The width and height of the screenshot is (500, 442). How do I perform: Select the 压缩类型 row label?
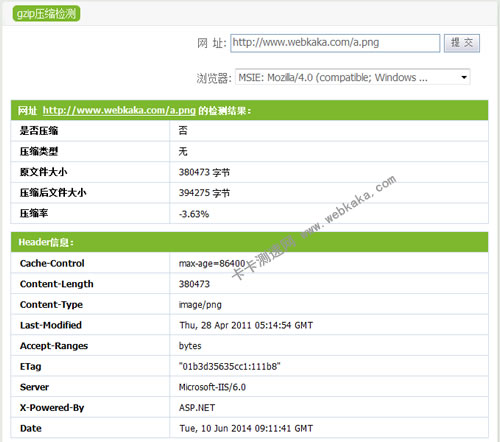click(39, 151)
